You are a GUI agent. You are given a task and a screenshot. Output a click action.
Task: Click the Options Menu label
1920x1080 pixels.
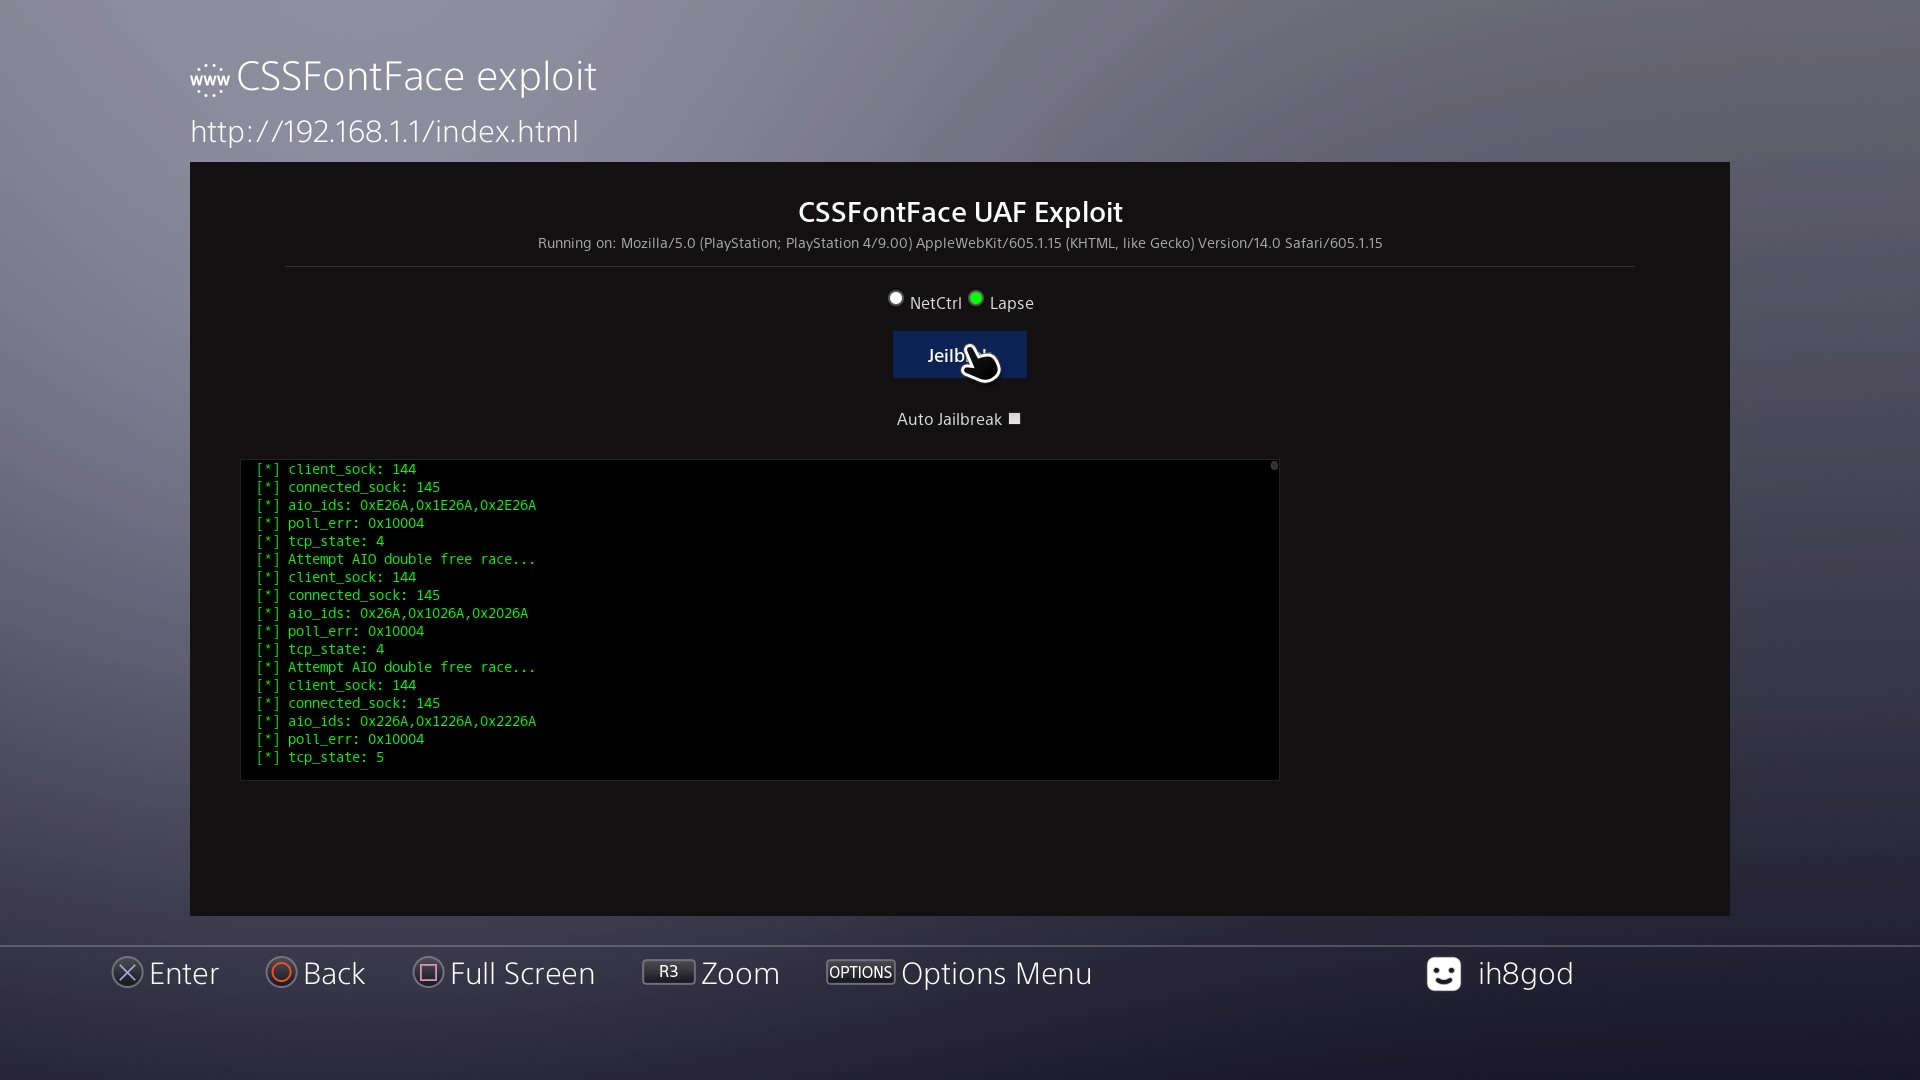point(996,973)
